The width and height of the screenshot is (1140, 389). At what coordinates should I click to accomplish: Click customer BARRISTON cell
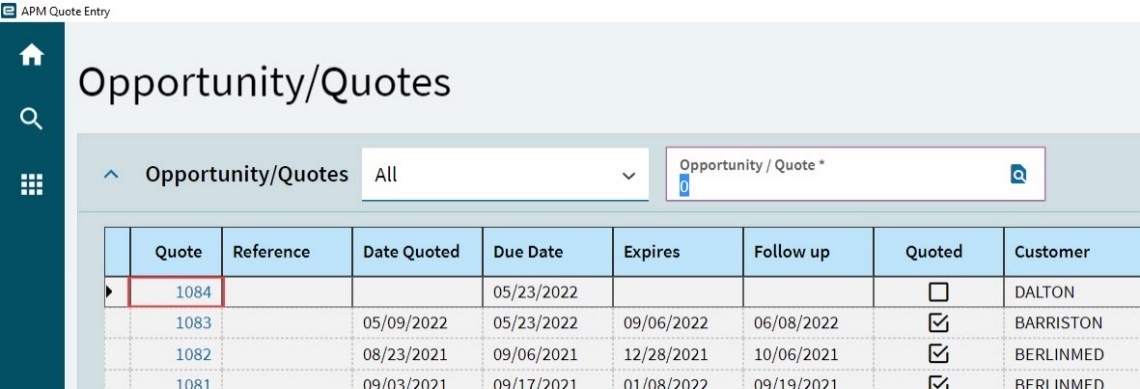coord(1072,323)
